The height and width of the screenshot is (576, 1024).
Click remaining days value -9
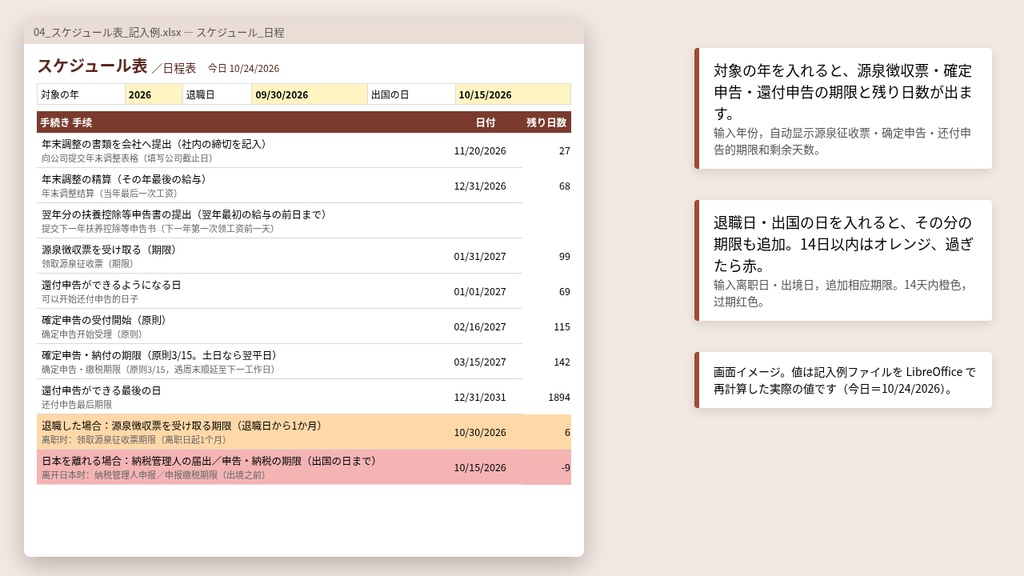pos(566,468)
